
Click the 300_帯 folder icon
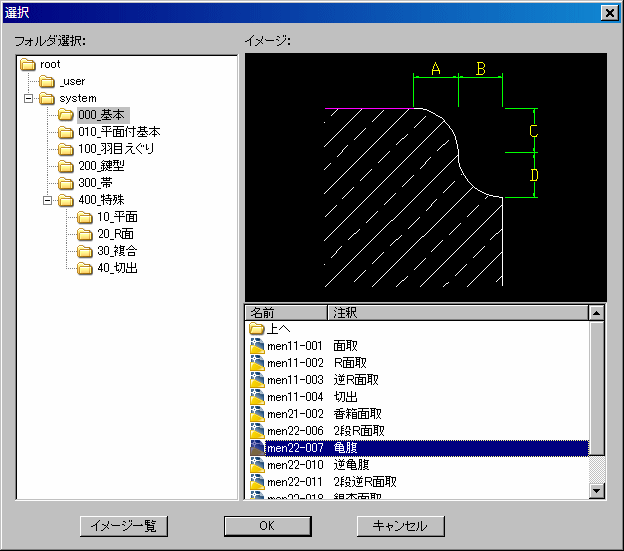point(66,183)
